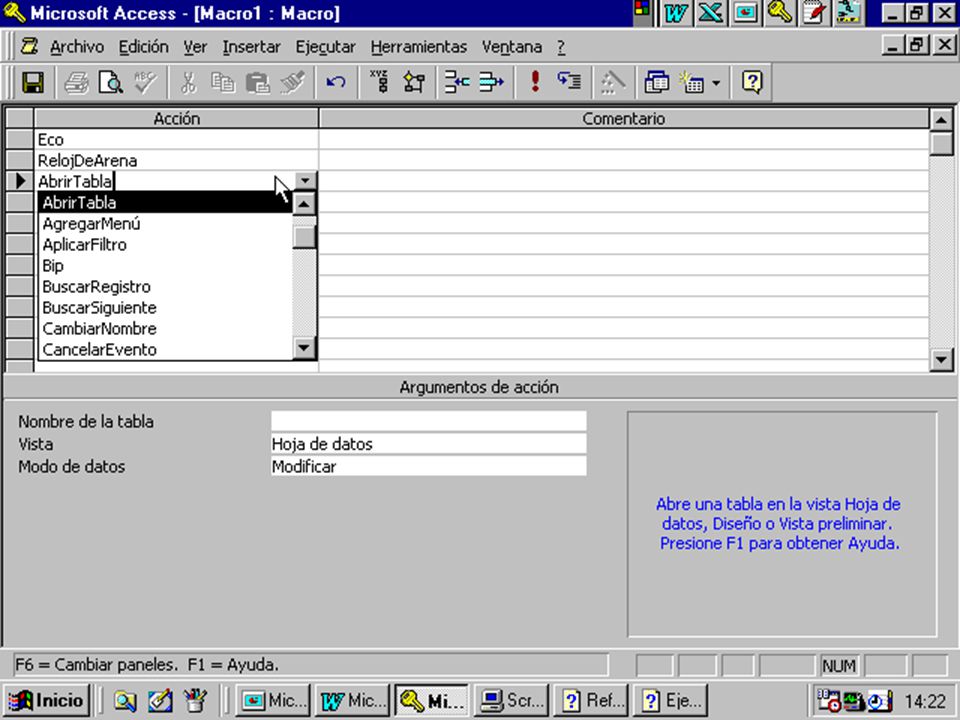
Task: Click the action list scroll up arrow
Action: pos(304,203)
